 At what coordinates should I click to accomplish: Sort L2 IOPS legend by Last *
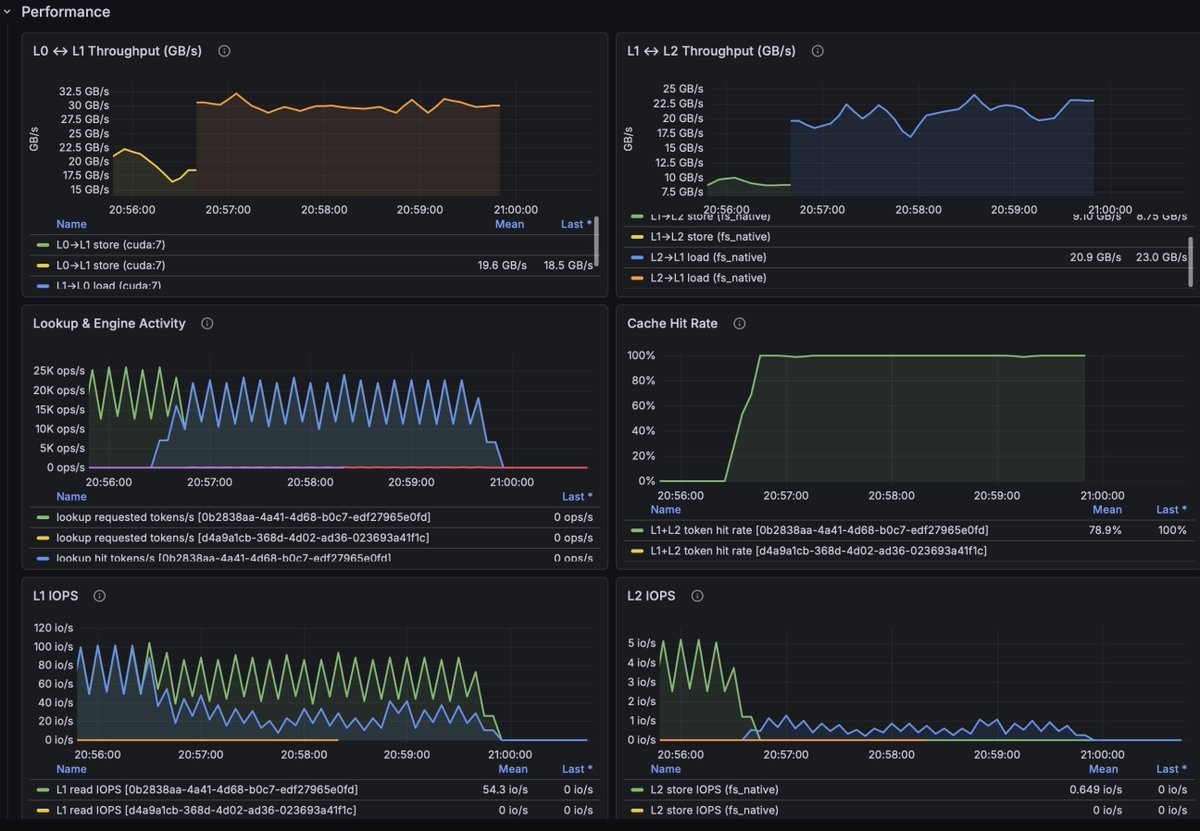(x=1171, y=769)
